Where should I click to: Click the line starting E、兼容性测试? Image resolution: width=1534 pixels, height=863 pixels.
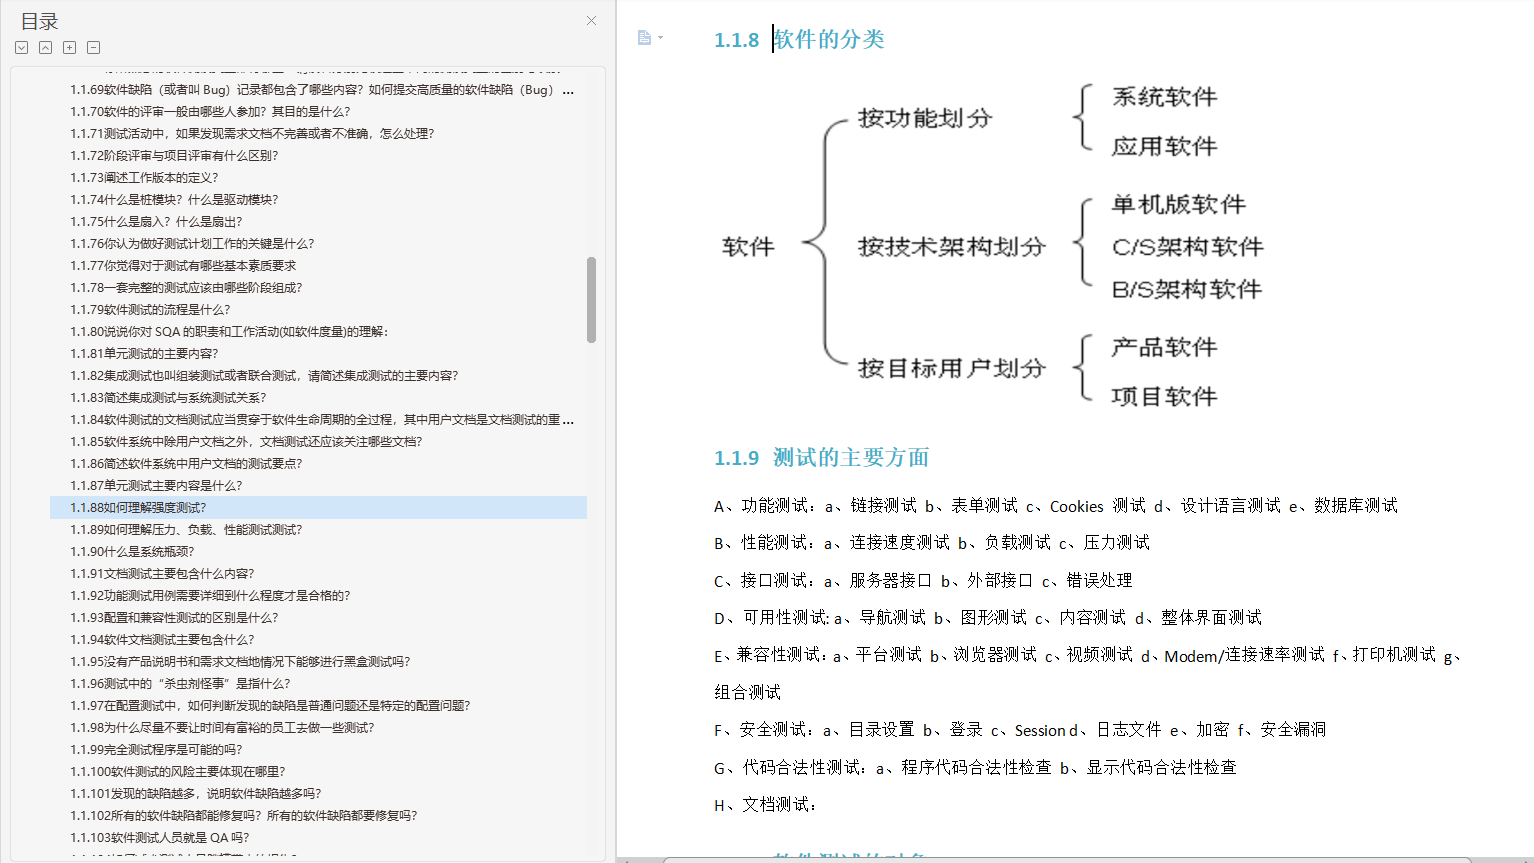pos(1090,655)
